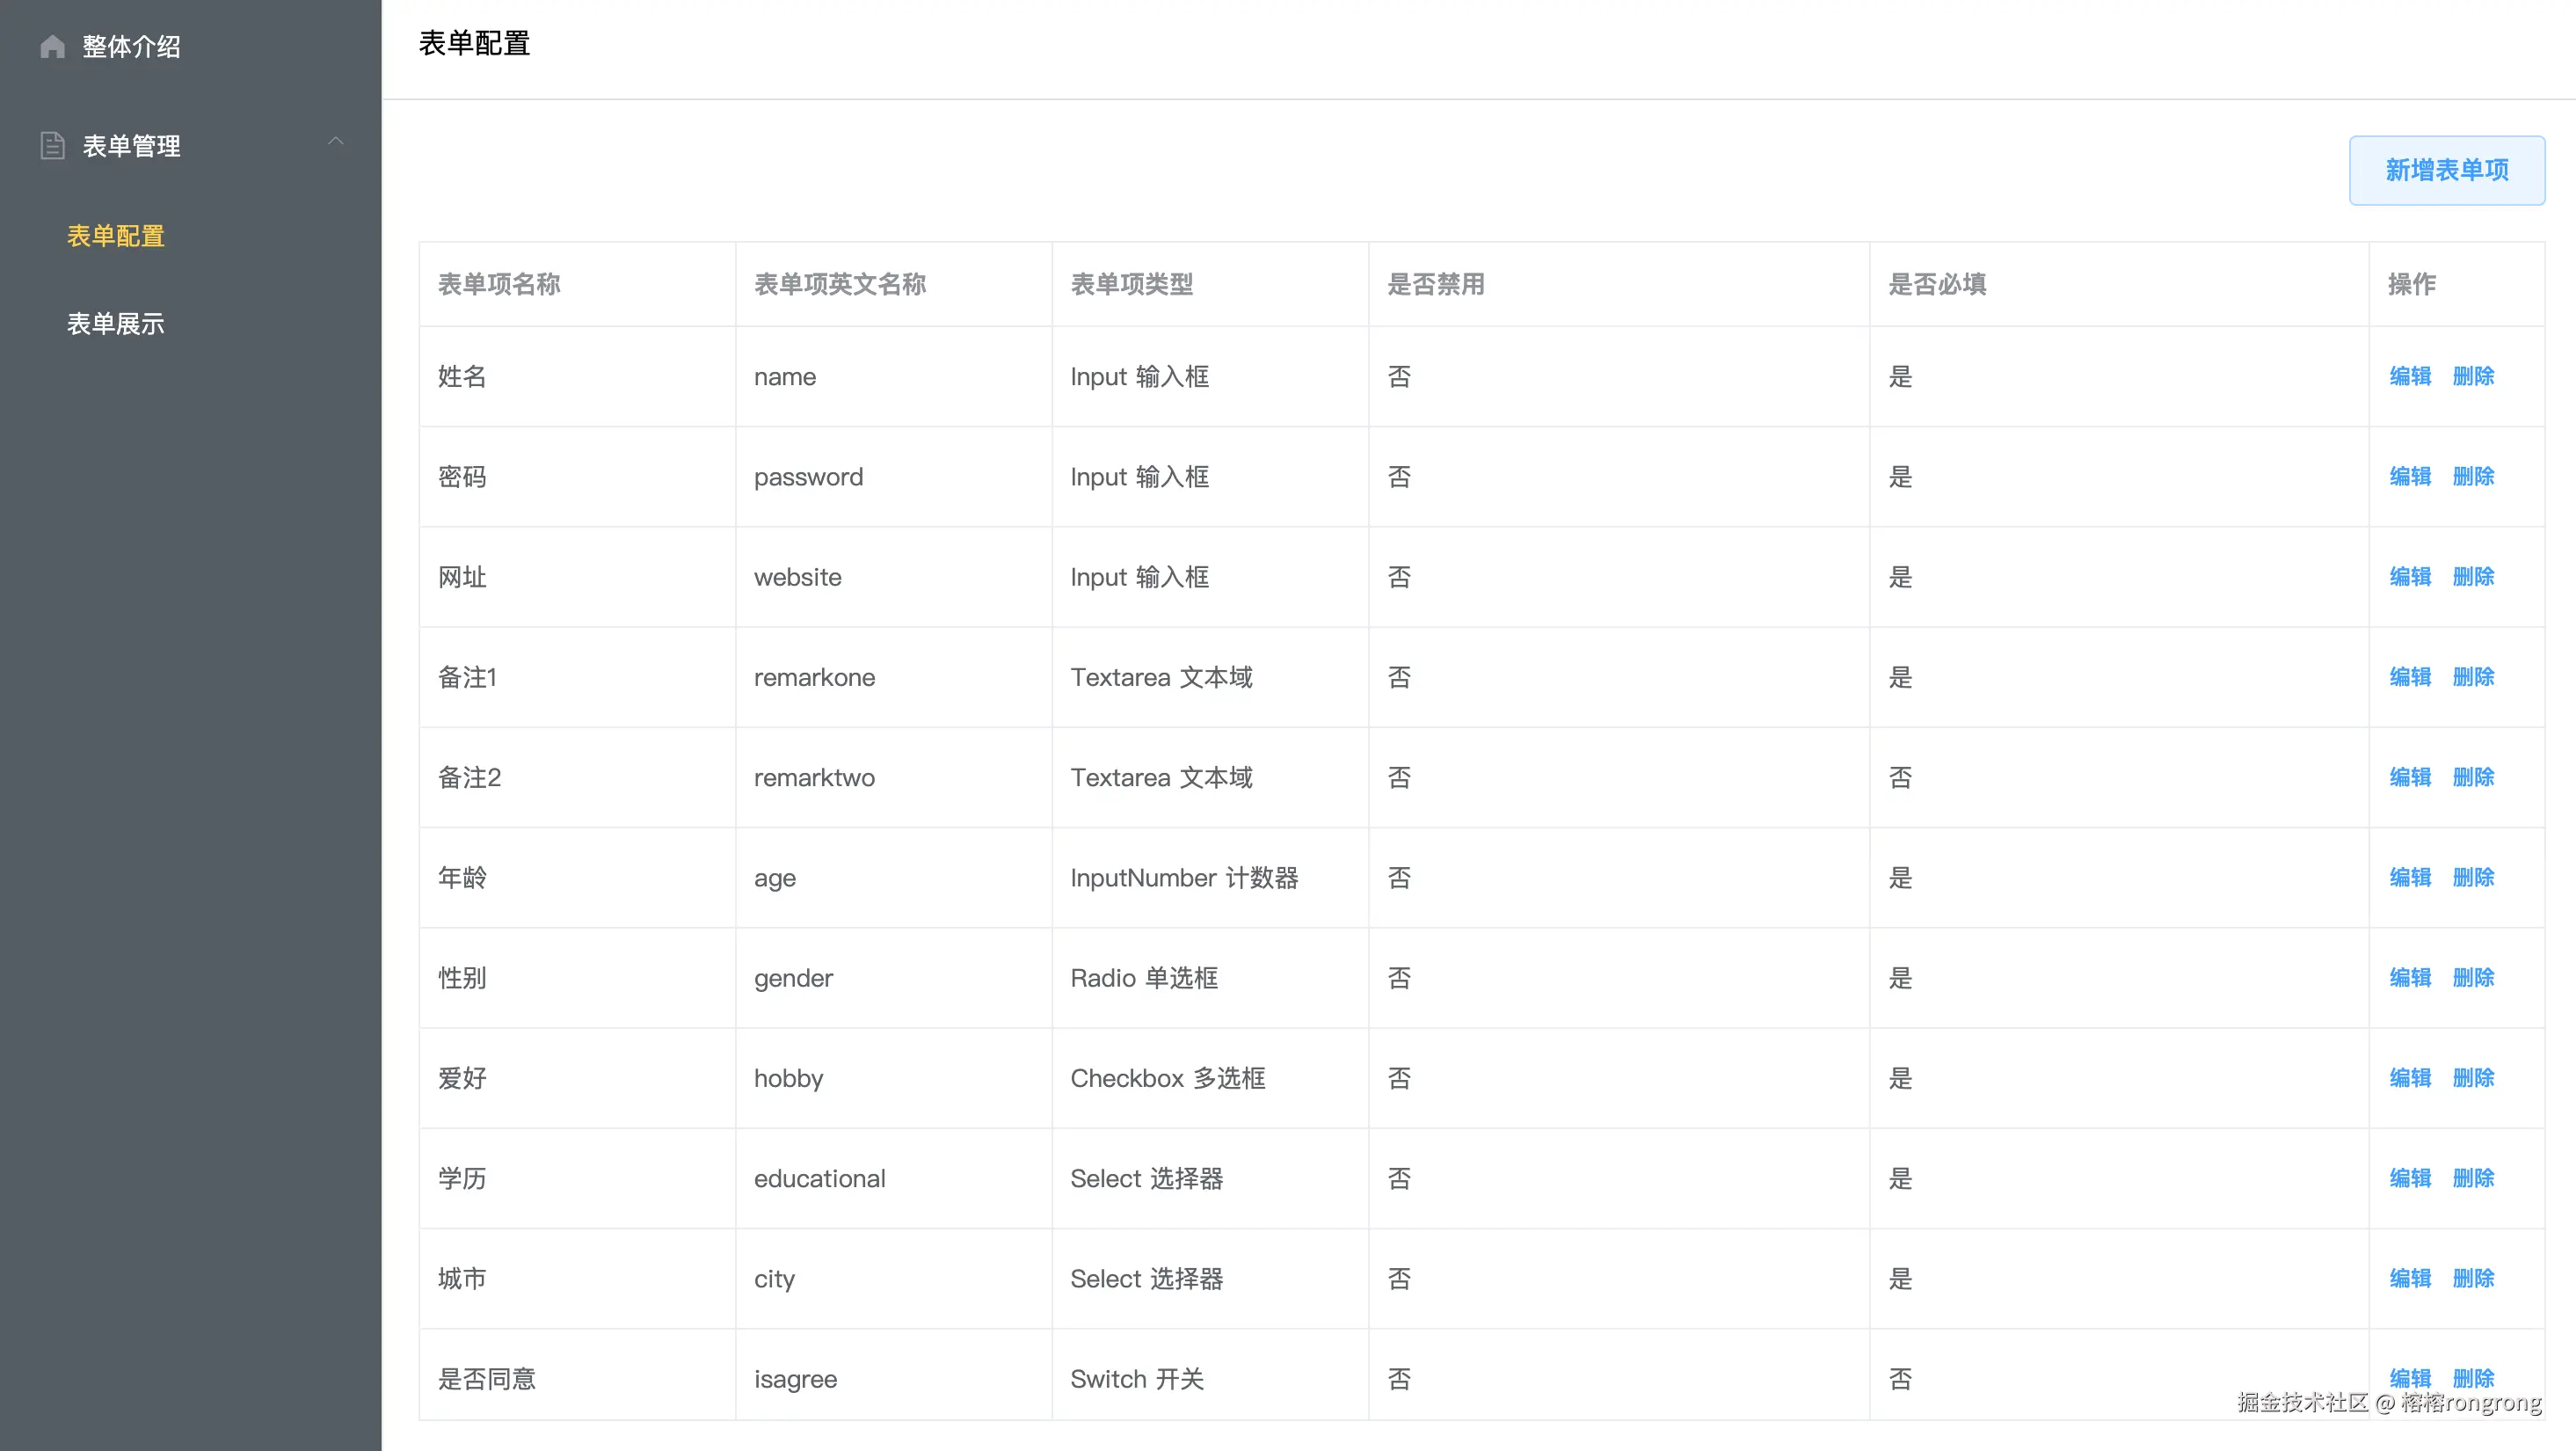The width and height of the screenshot is (2576, 1451).
Task: Delete the educational Select row
Action: [x=2473, y=1178]
